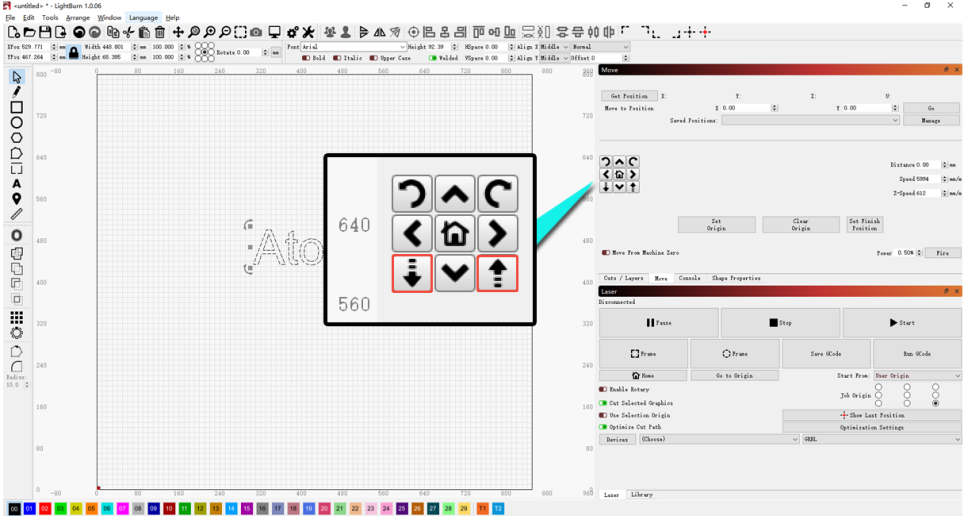The image size is (964, 516).
Task: Select the Create Text tool
Action: (17, 183)
